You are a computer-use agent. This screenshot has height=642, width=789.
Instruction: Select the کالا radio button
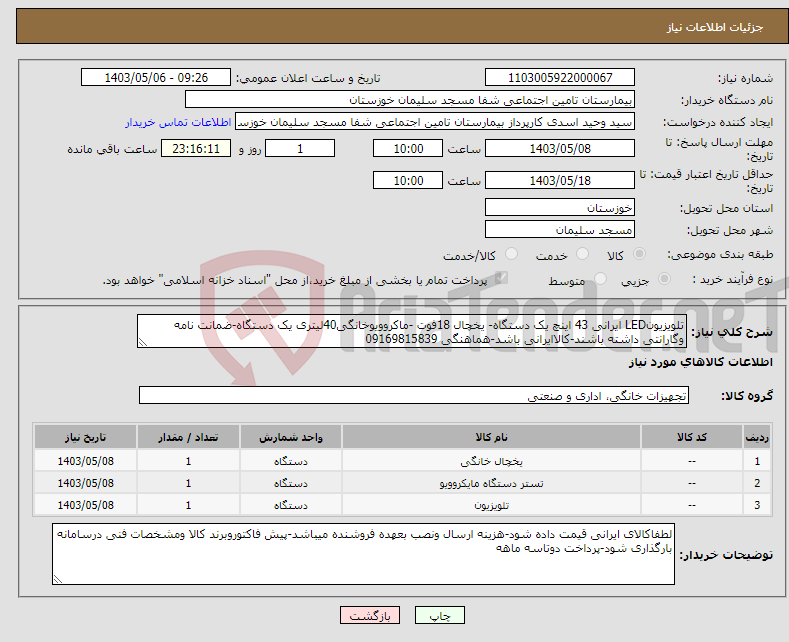[x=639, y=254]
